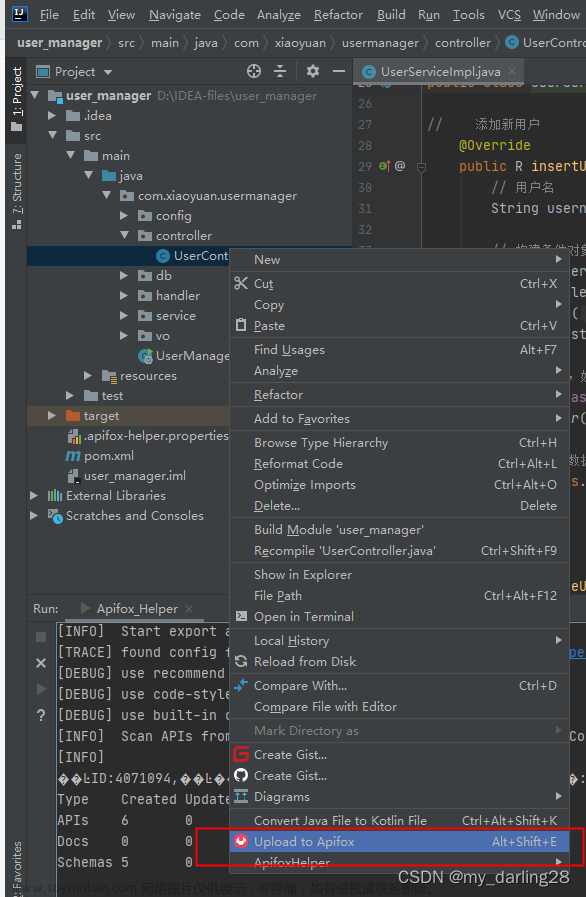The height and width of the screenshot is (897, 586).
Task: Choose Compare With... option
Action: click(399, 686)
